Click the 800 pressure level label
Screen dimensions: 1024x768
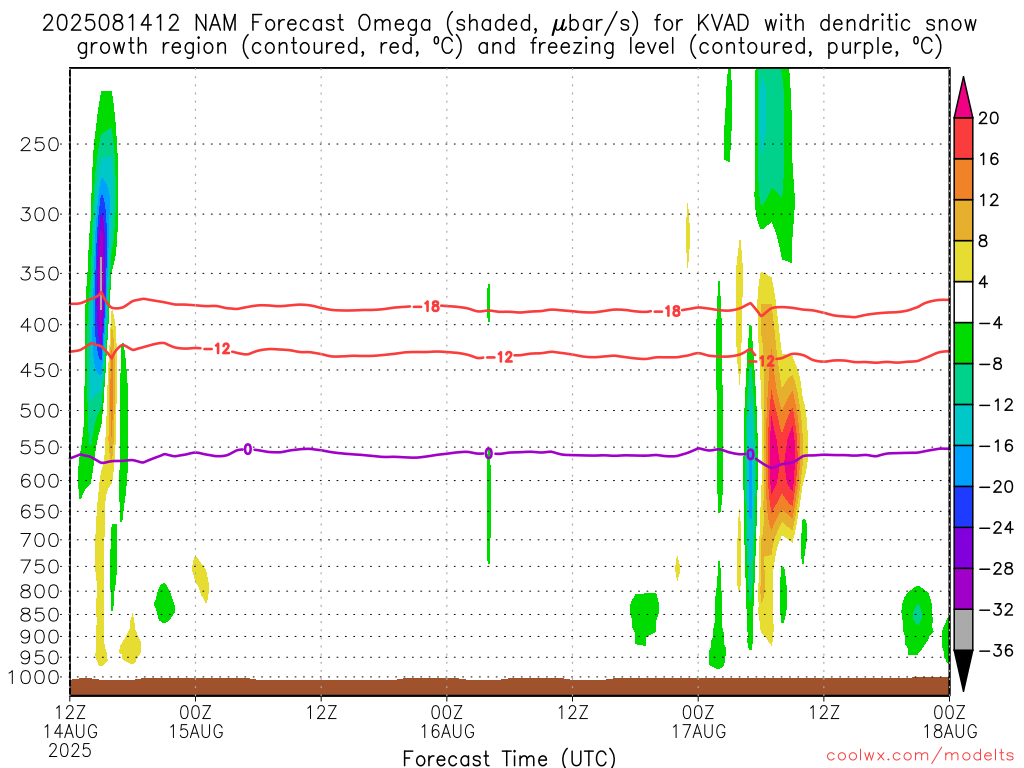point(40,592)
